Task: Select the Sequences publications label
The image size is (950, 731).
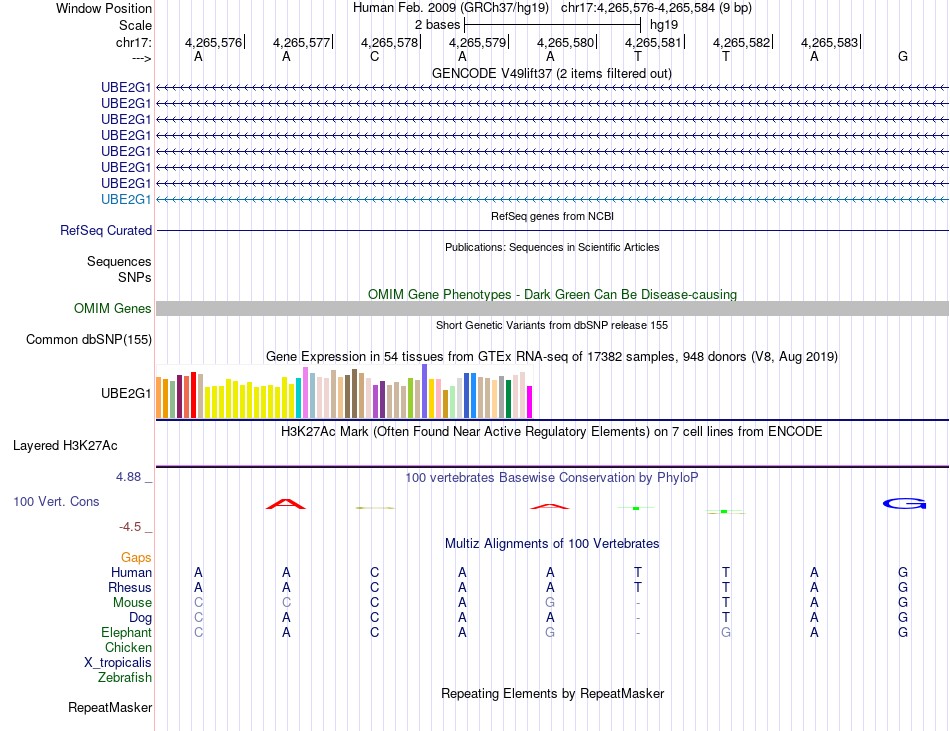Action: click(119, 262)
